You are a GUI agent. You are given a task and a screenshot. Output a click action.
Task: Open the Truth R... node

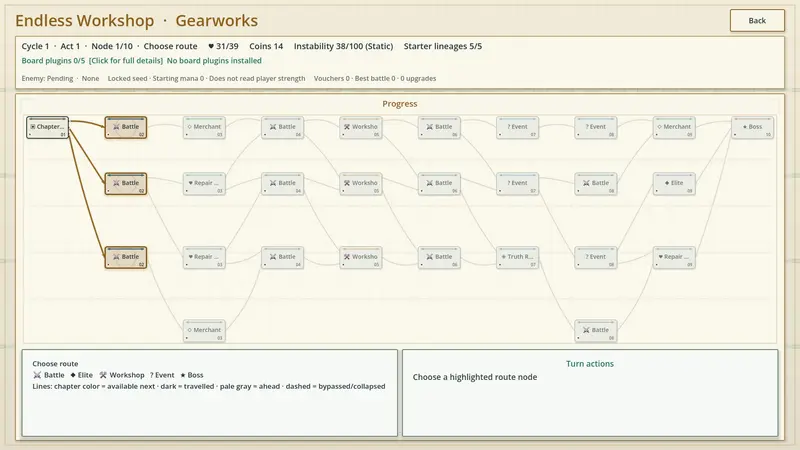click(517, 258)
